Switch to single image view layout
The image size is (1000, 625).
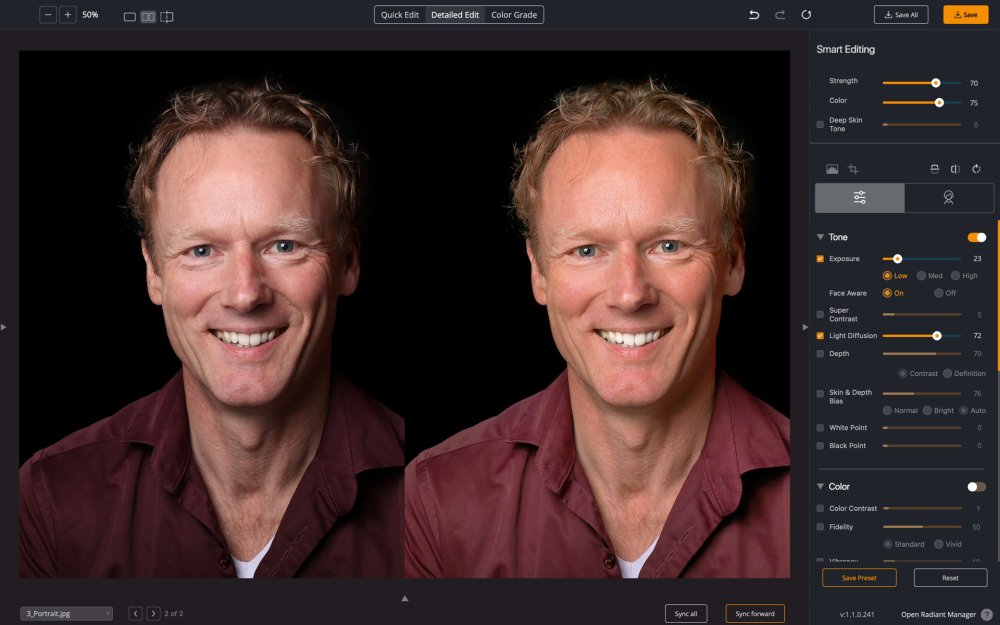pyautogui.click(x=129, y=17)
